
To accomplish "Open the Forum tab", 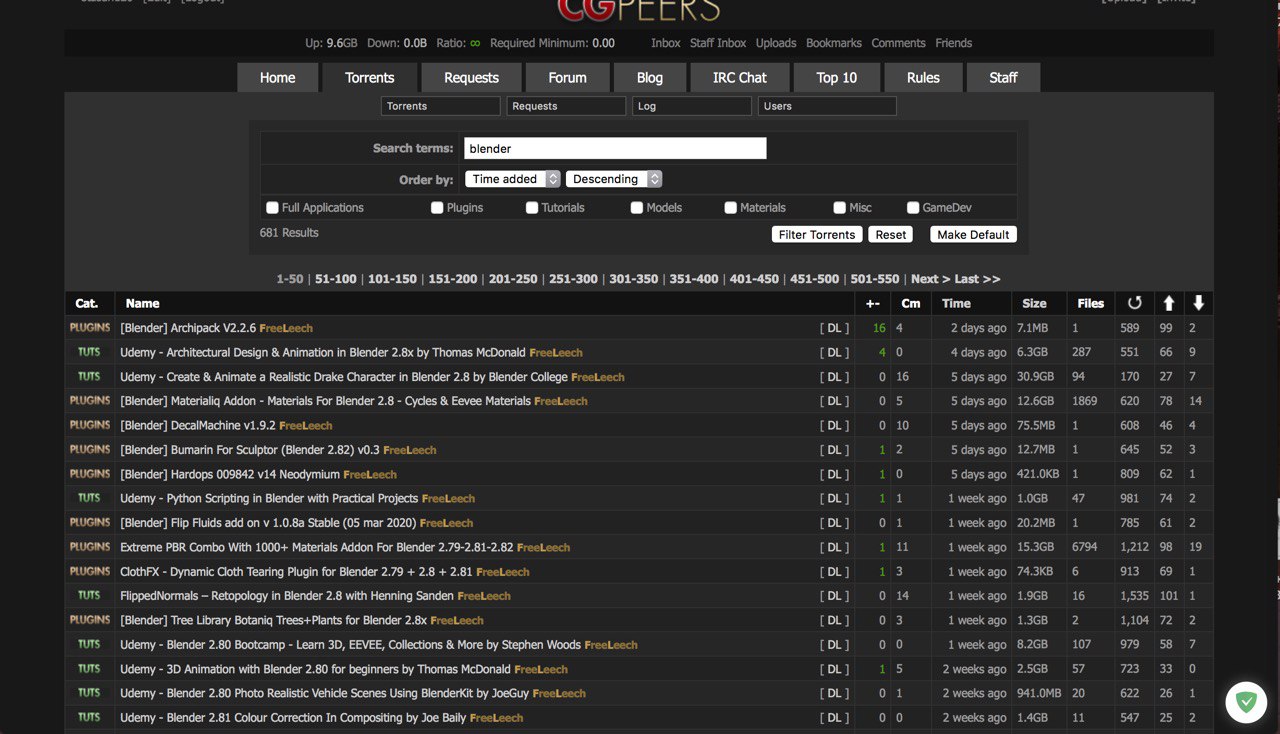I will click(x=567, y=77).
